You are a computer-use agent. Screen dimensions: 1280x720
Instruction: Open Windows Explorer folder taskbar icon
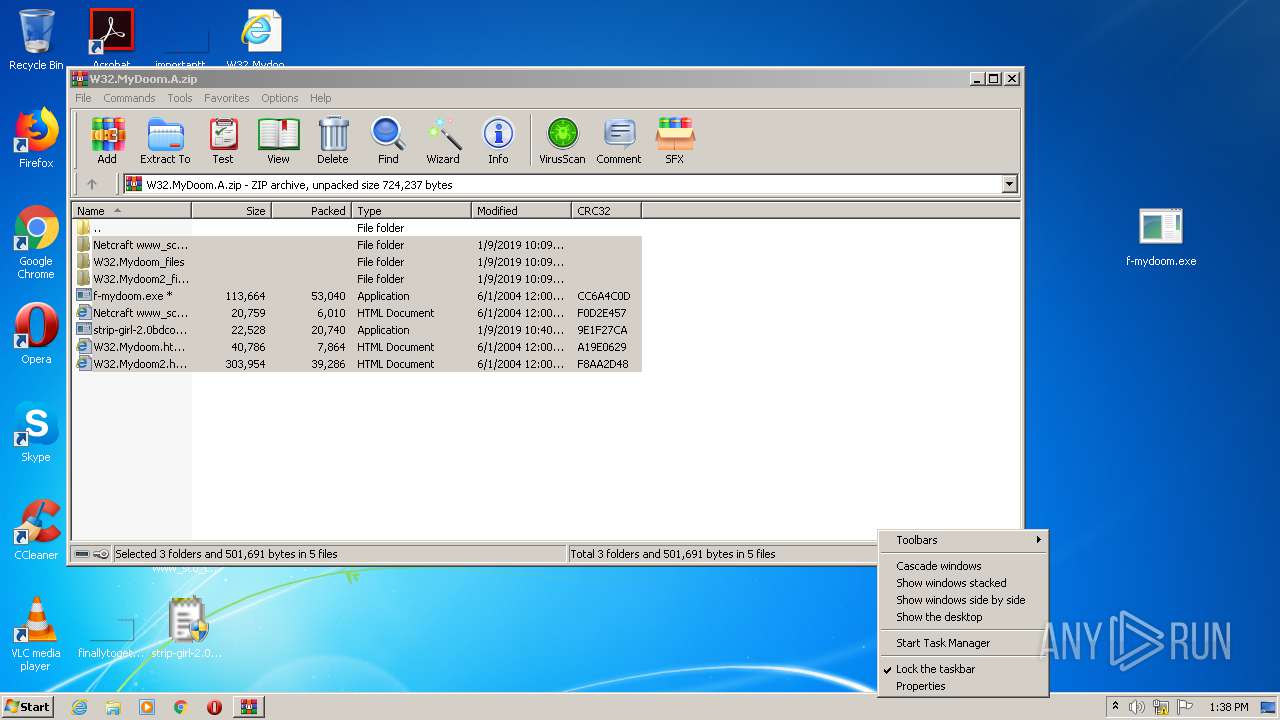pyautogui.click(x=113, y=707)
